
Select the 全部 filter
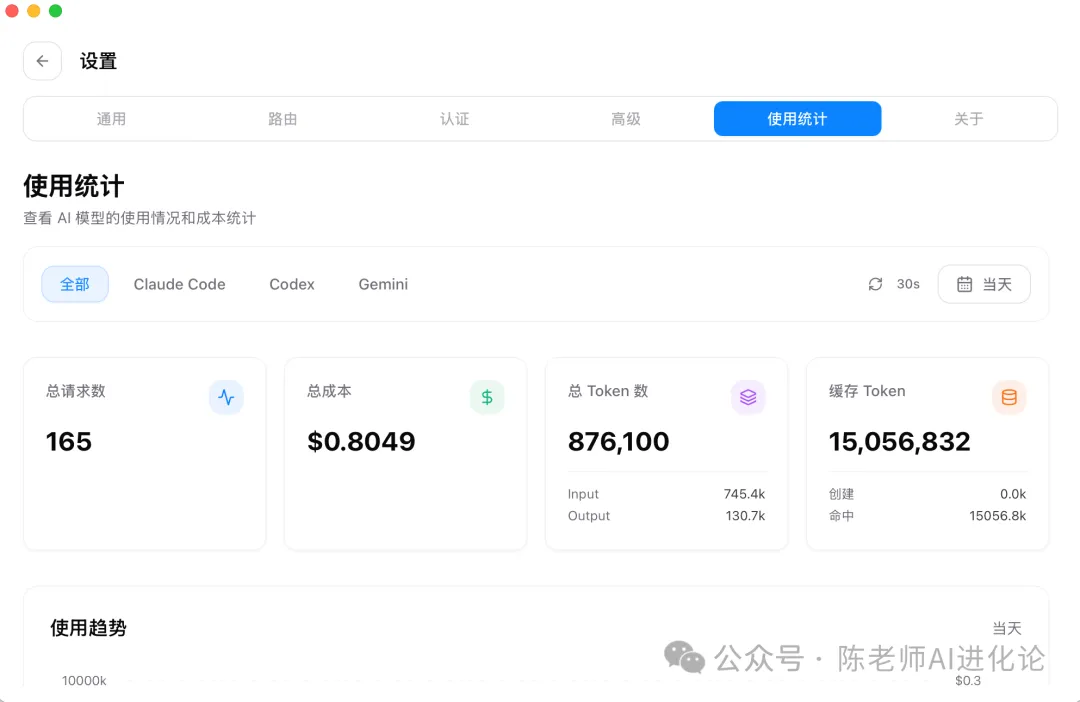pos(75,284)
